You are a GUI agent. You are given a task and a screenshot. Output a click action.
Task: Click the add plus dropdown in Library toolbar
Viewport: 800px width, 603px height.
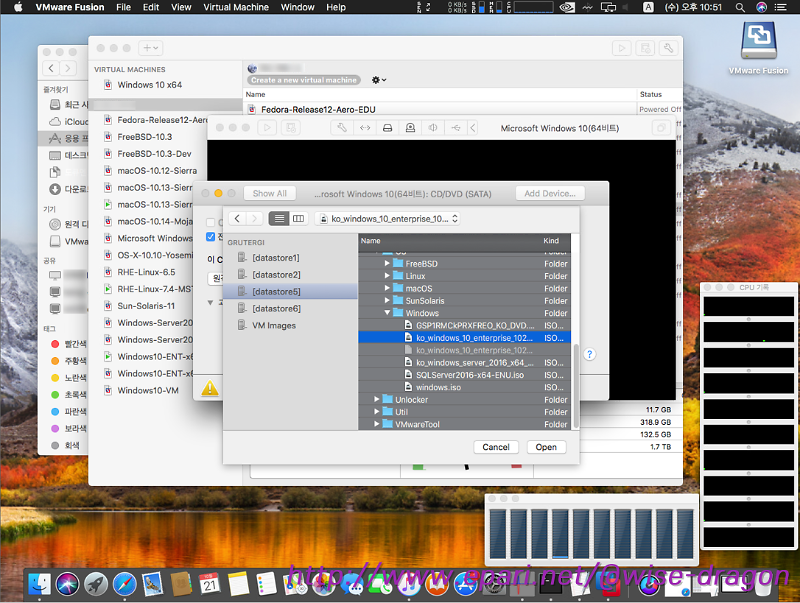151,48
